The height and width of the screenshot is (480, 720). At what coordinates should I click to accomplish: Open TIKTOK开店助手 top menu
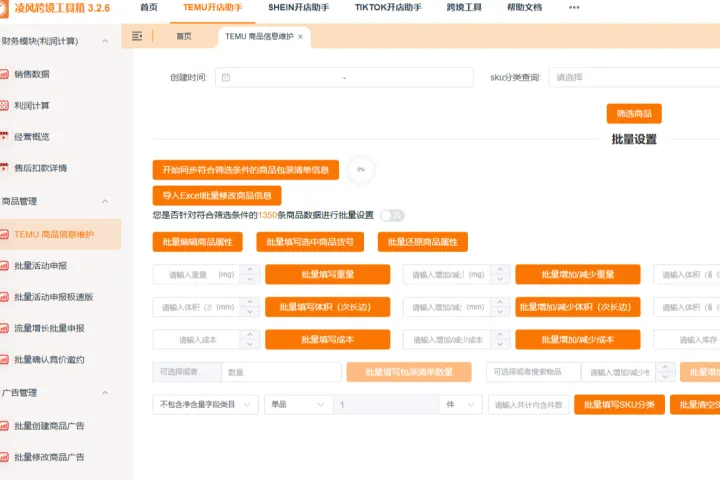(x=388, y=7)
